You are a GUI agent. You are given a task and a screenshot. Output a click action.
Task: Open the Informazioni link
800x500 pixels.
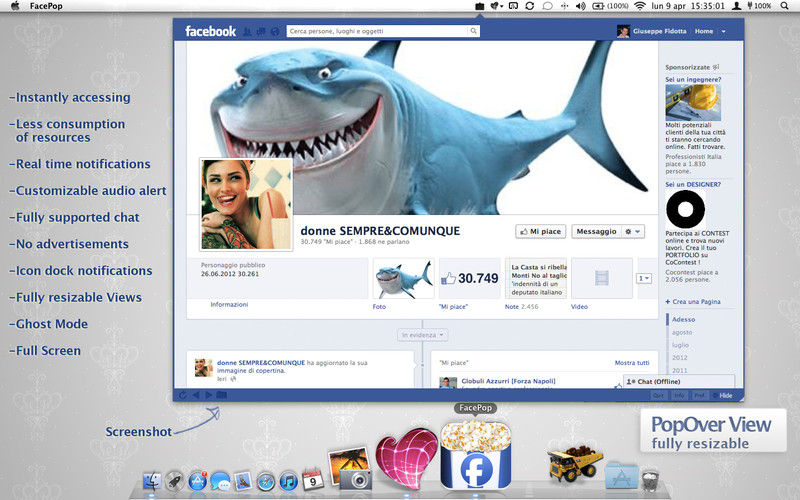[229, 304]
